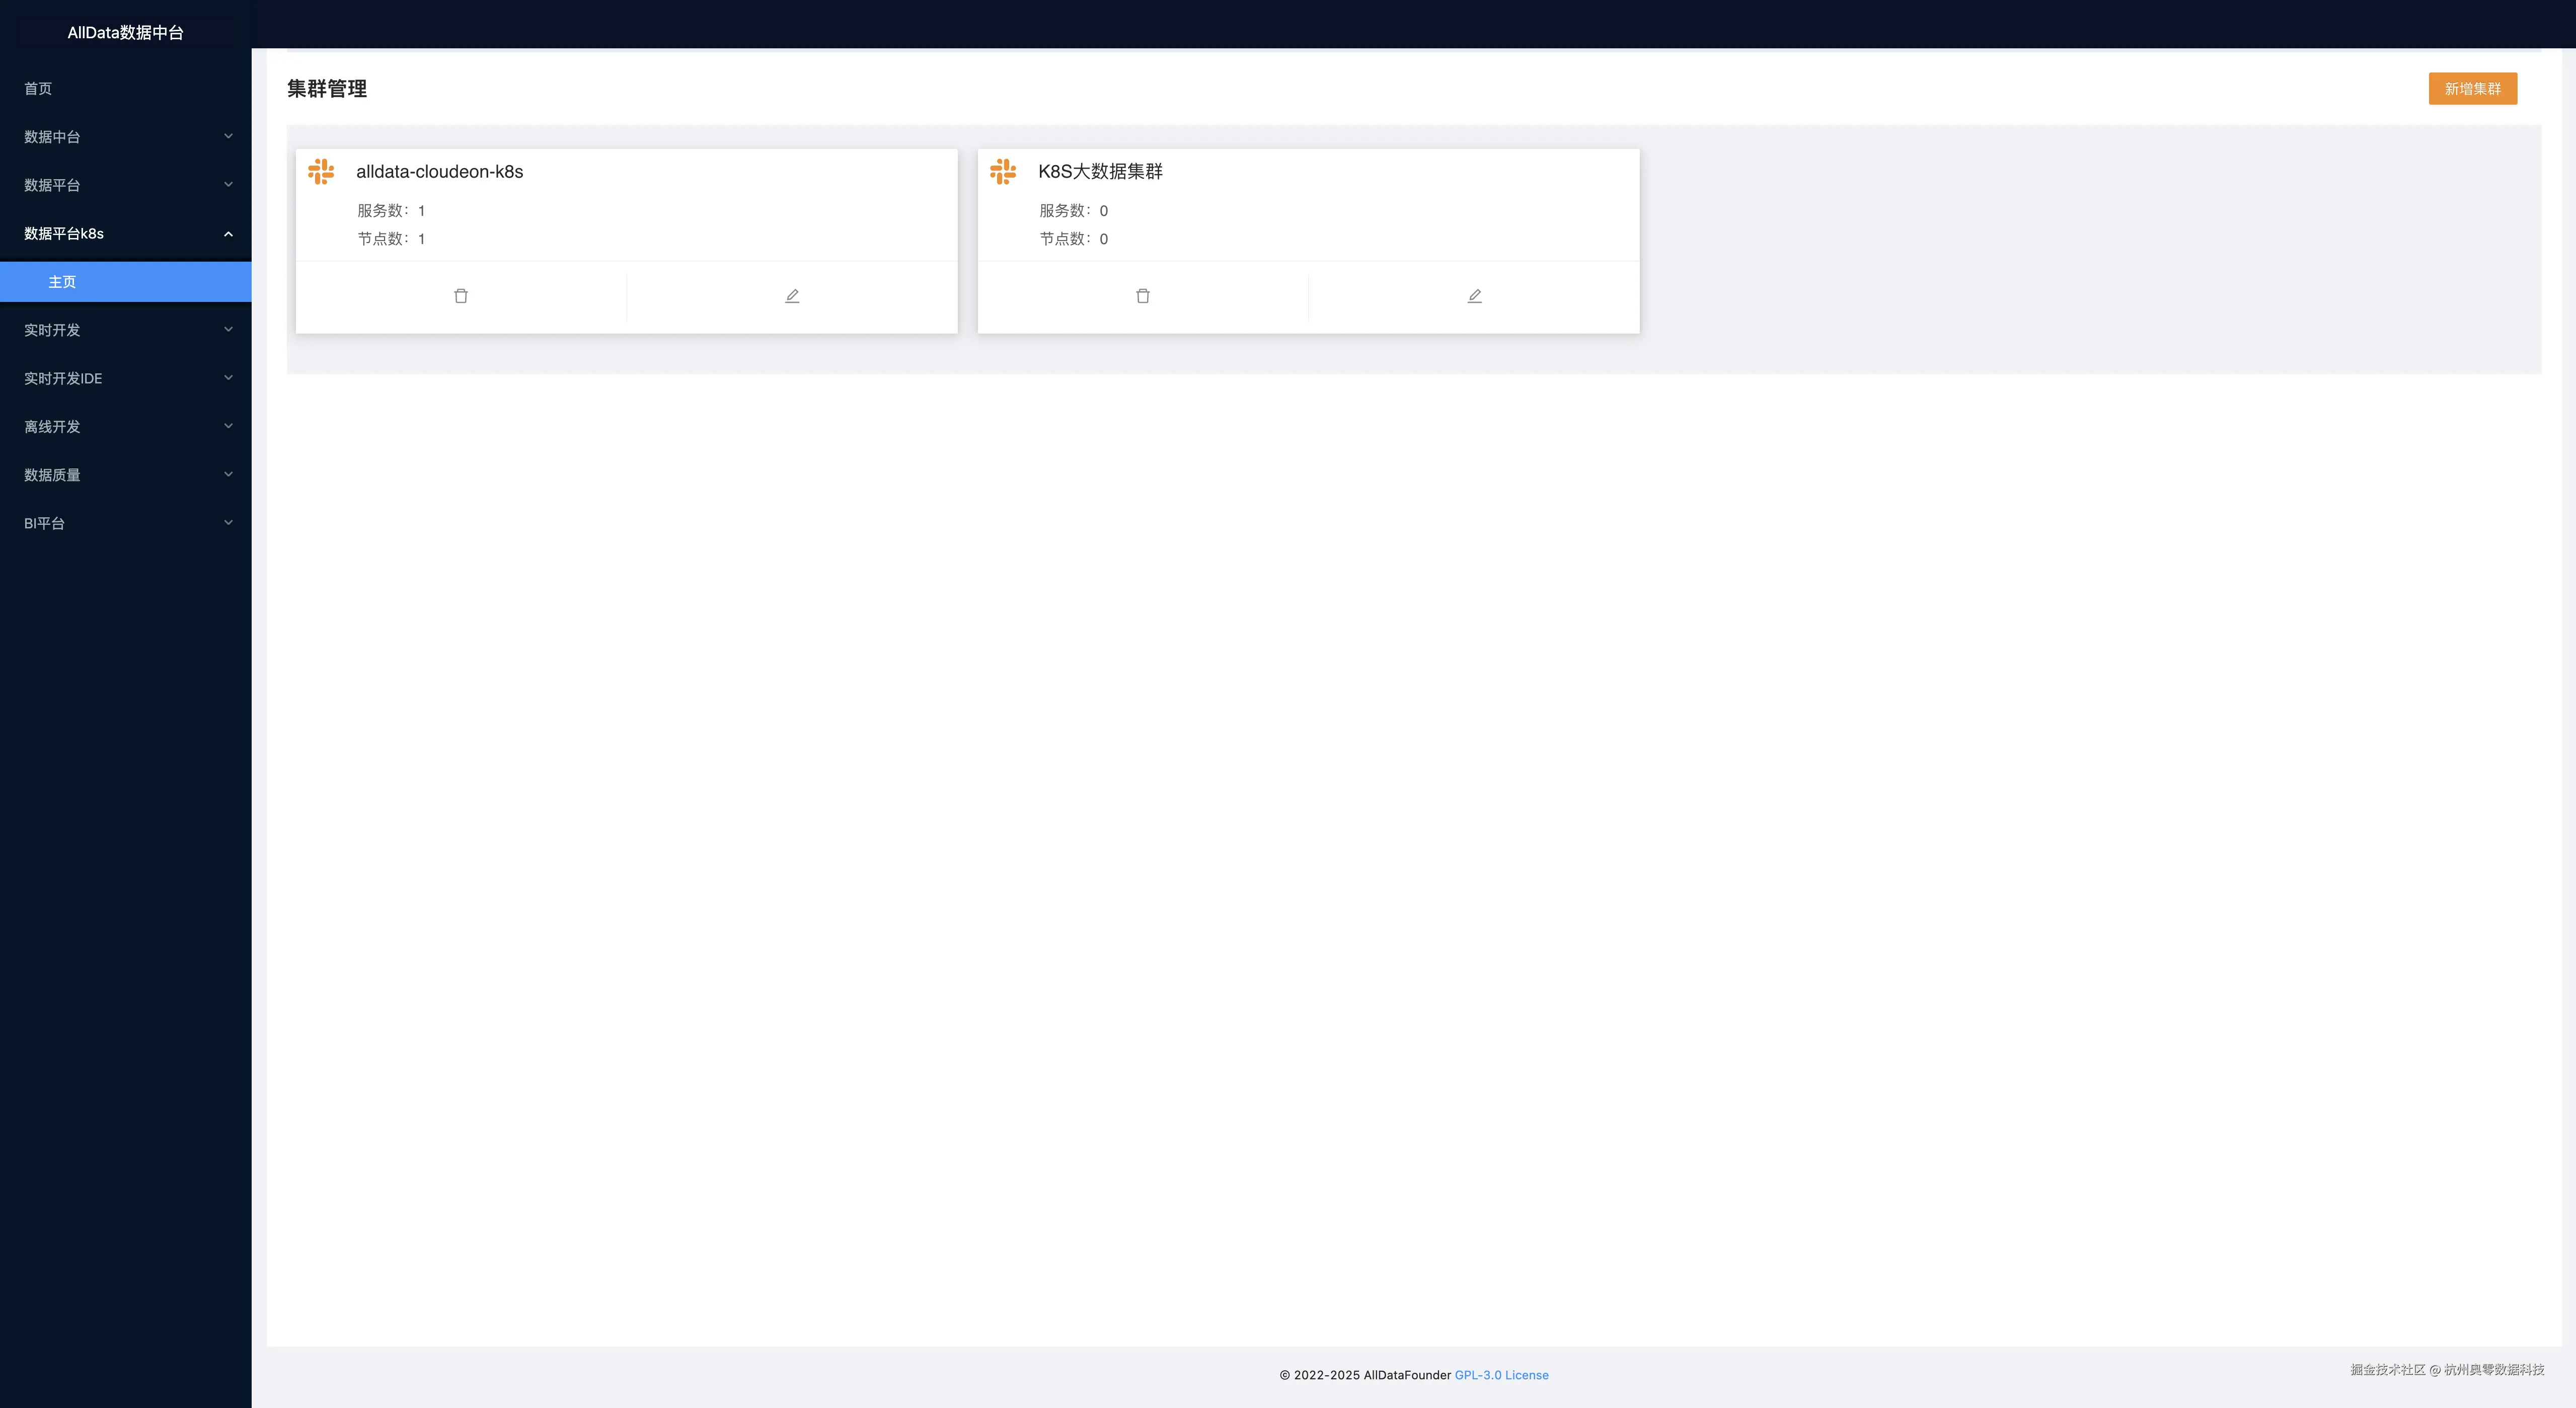Open the alldata-cloudeon-k8s cluster title
Image resolution: width=2576 pixels, height=1408 pixels.
[439, 172]
